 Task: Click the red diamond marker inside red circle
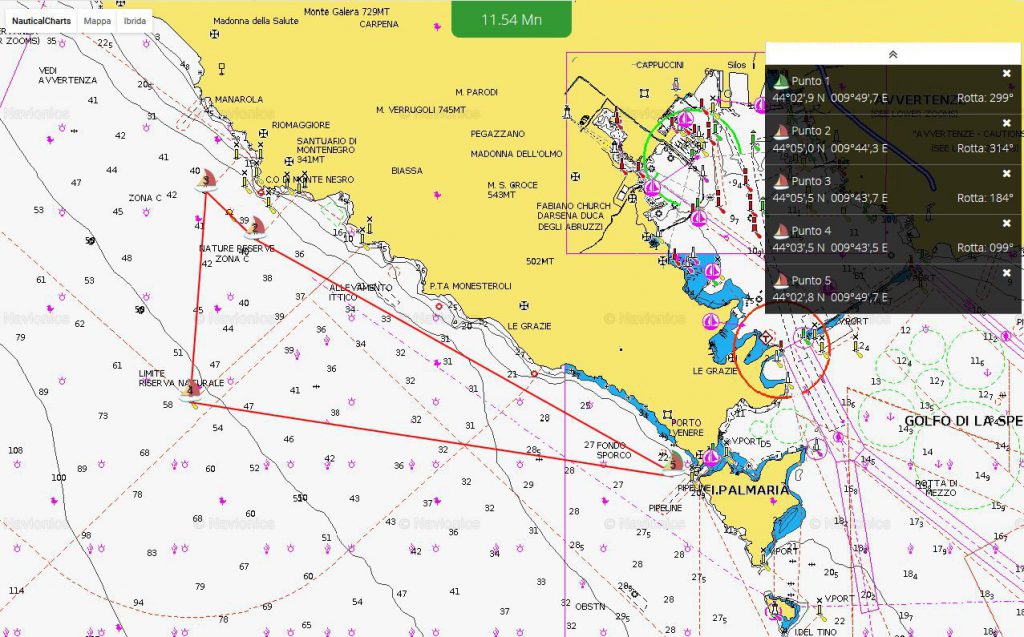[765, 338]
